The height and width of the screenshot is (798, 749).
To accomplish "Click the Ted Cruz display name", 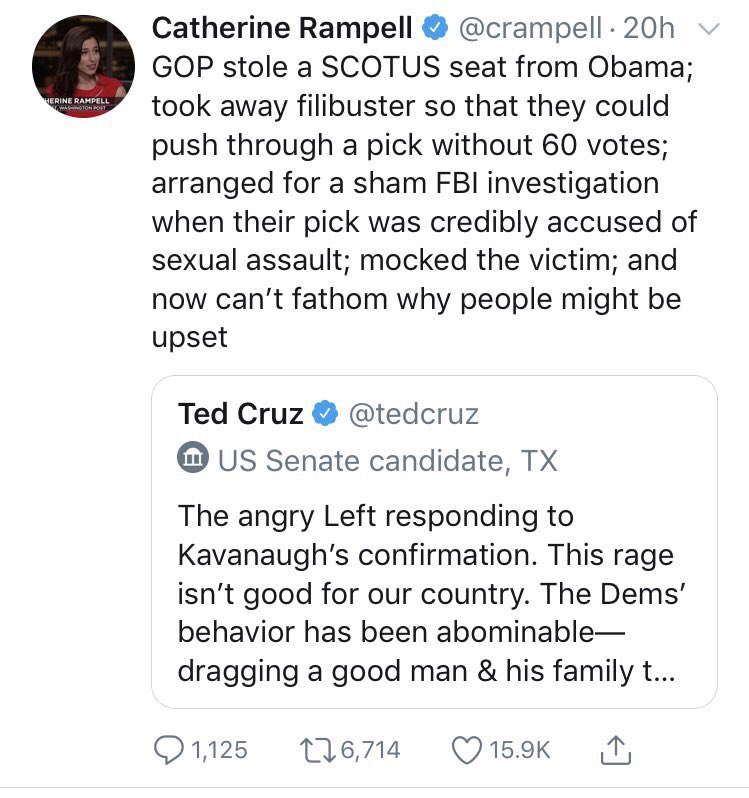I will tap(240, 413).
